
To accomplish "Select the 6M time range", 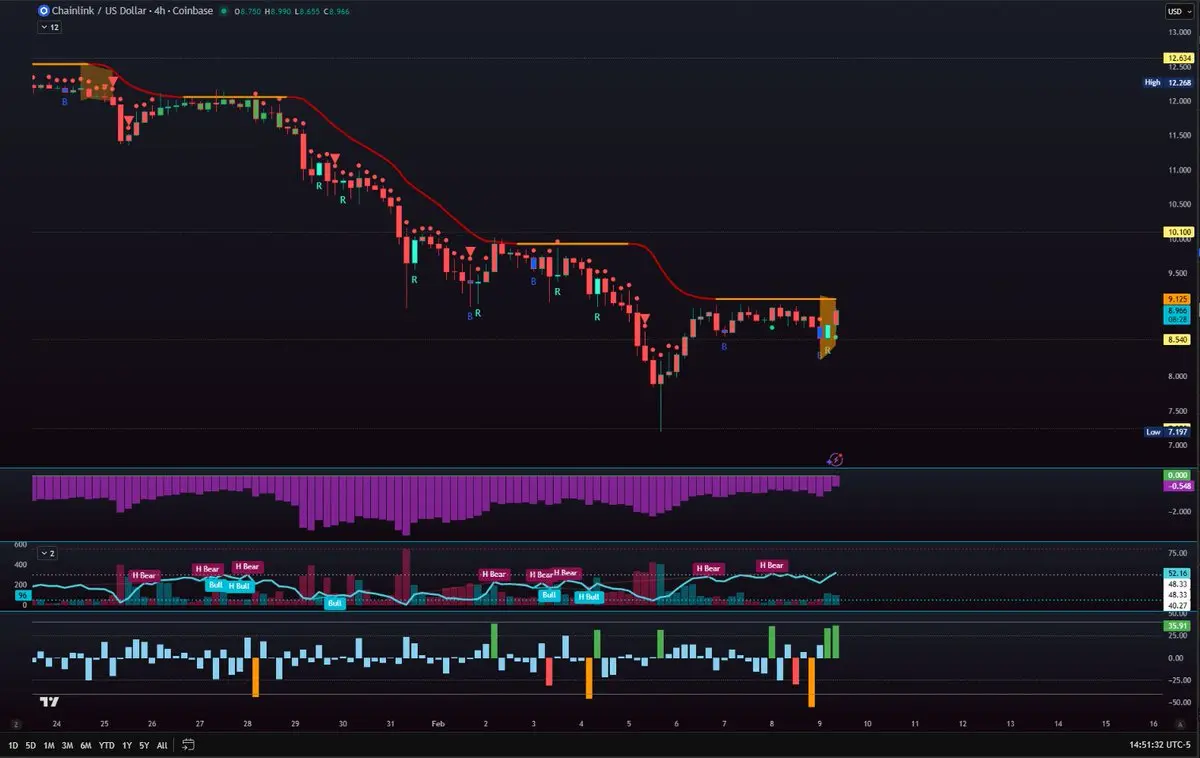I will click(86, 745).
